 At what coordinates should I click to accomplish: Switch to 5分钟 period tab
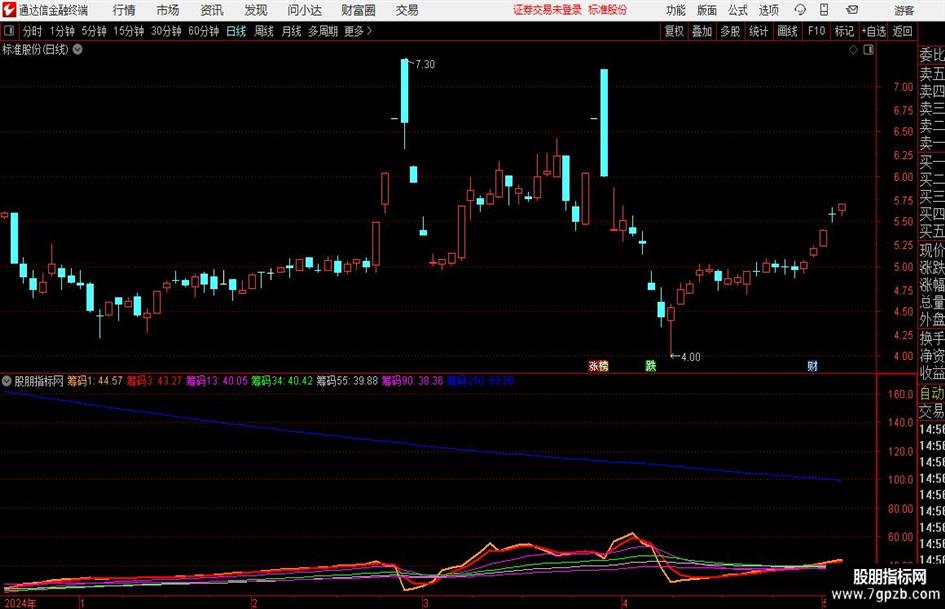[x=94, y=31]
